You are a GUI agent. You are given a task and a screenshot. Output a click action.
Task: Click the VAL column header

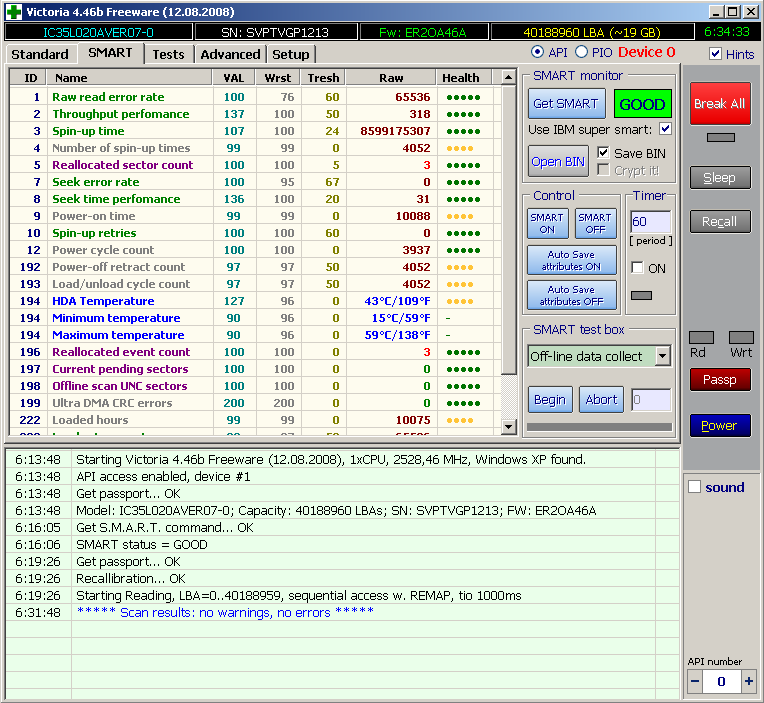[234, 78]
